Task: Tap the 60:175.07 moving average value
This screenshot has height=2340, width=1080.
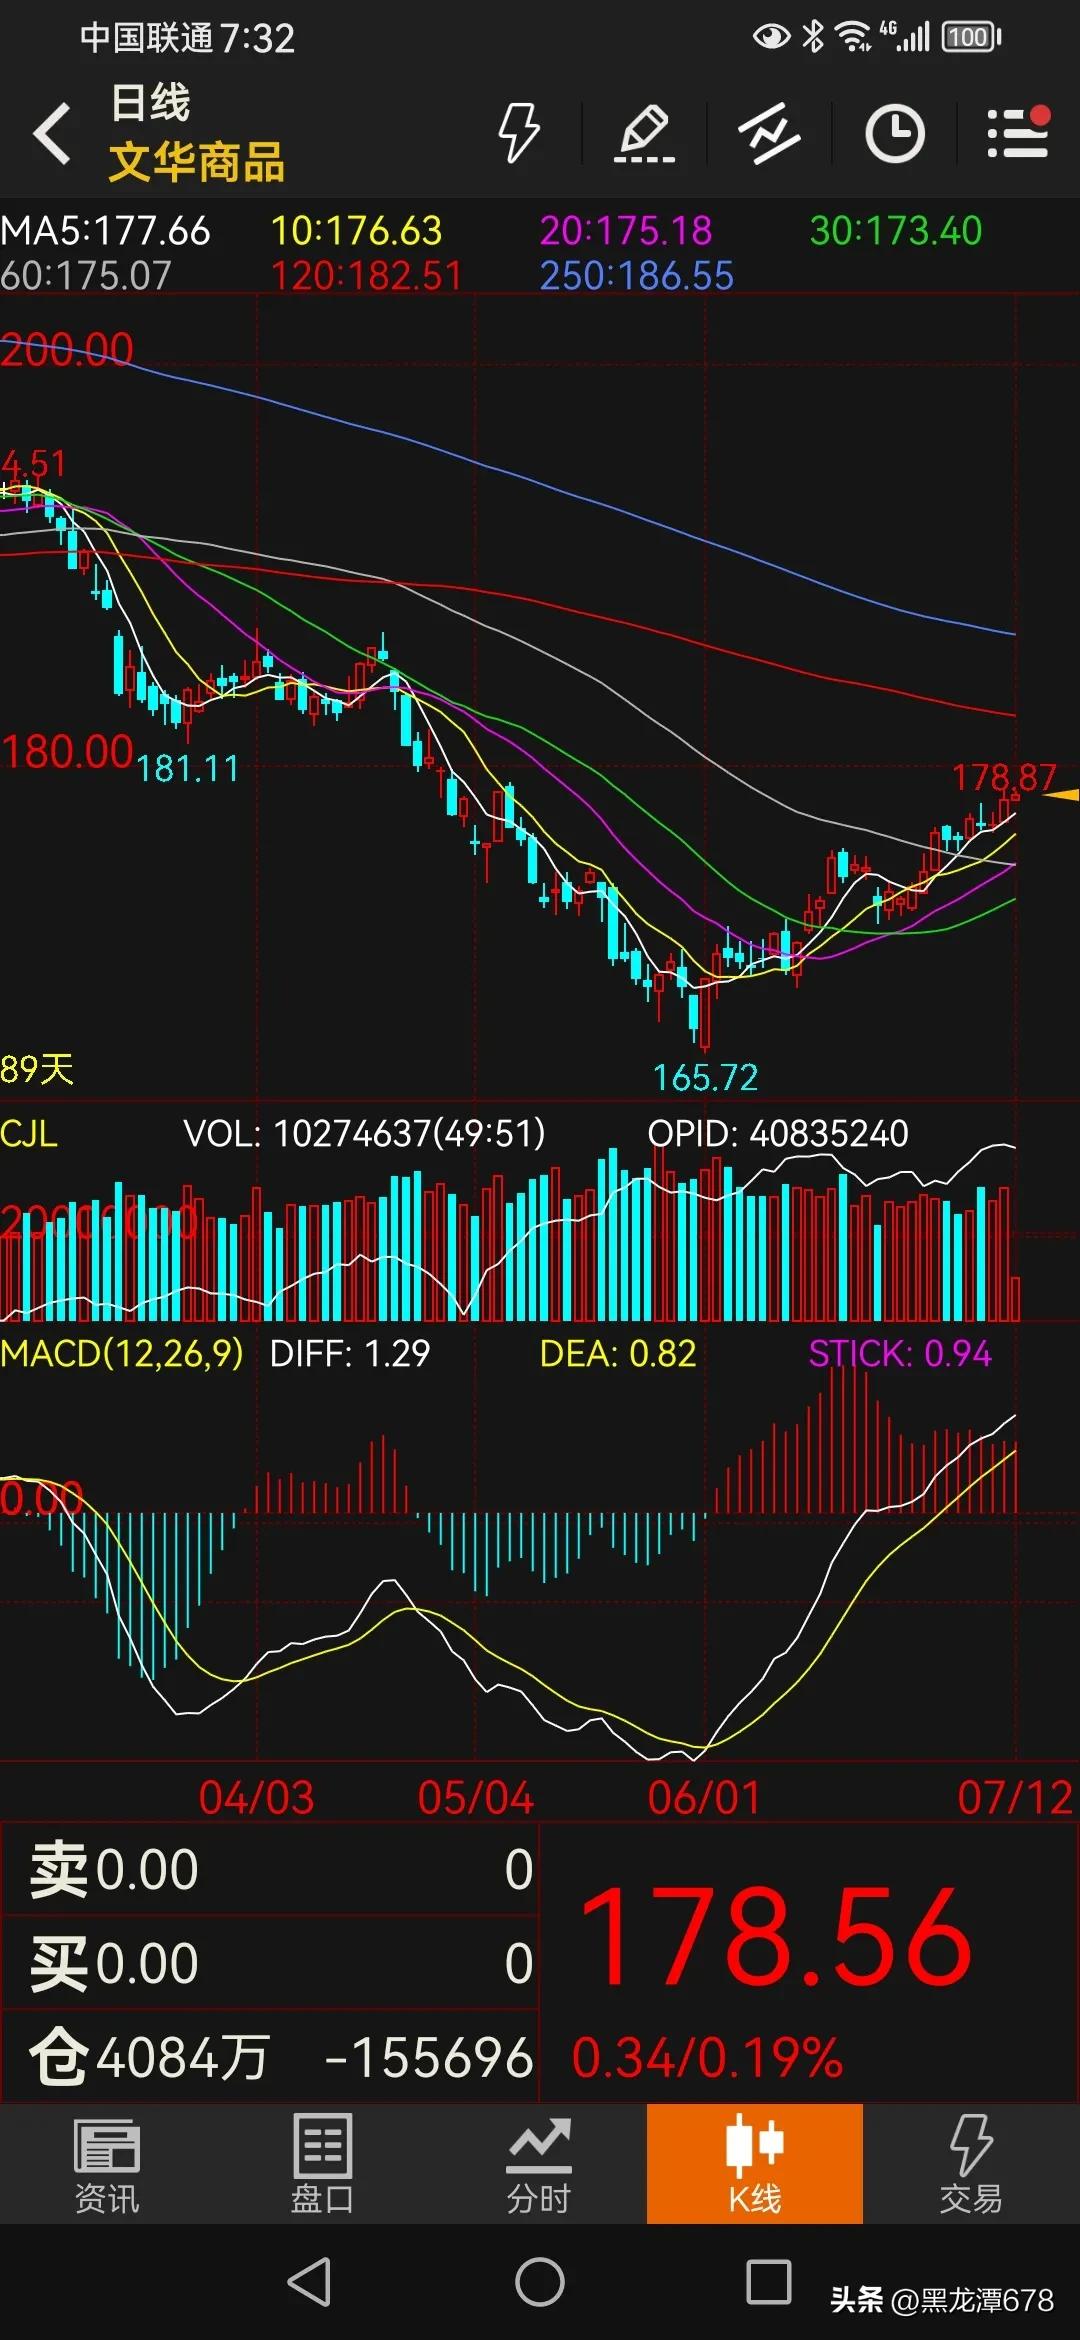Action: click(86, 276)
